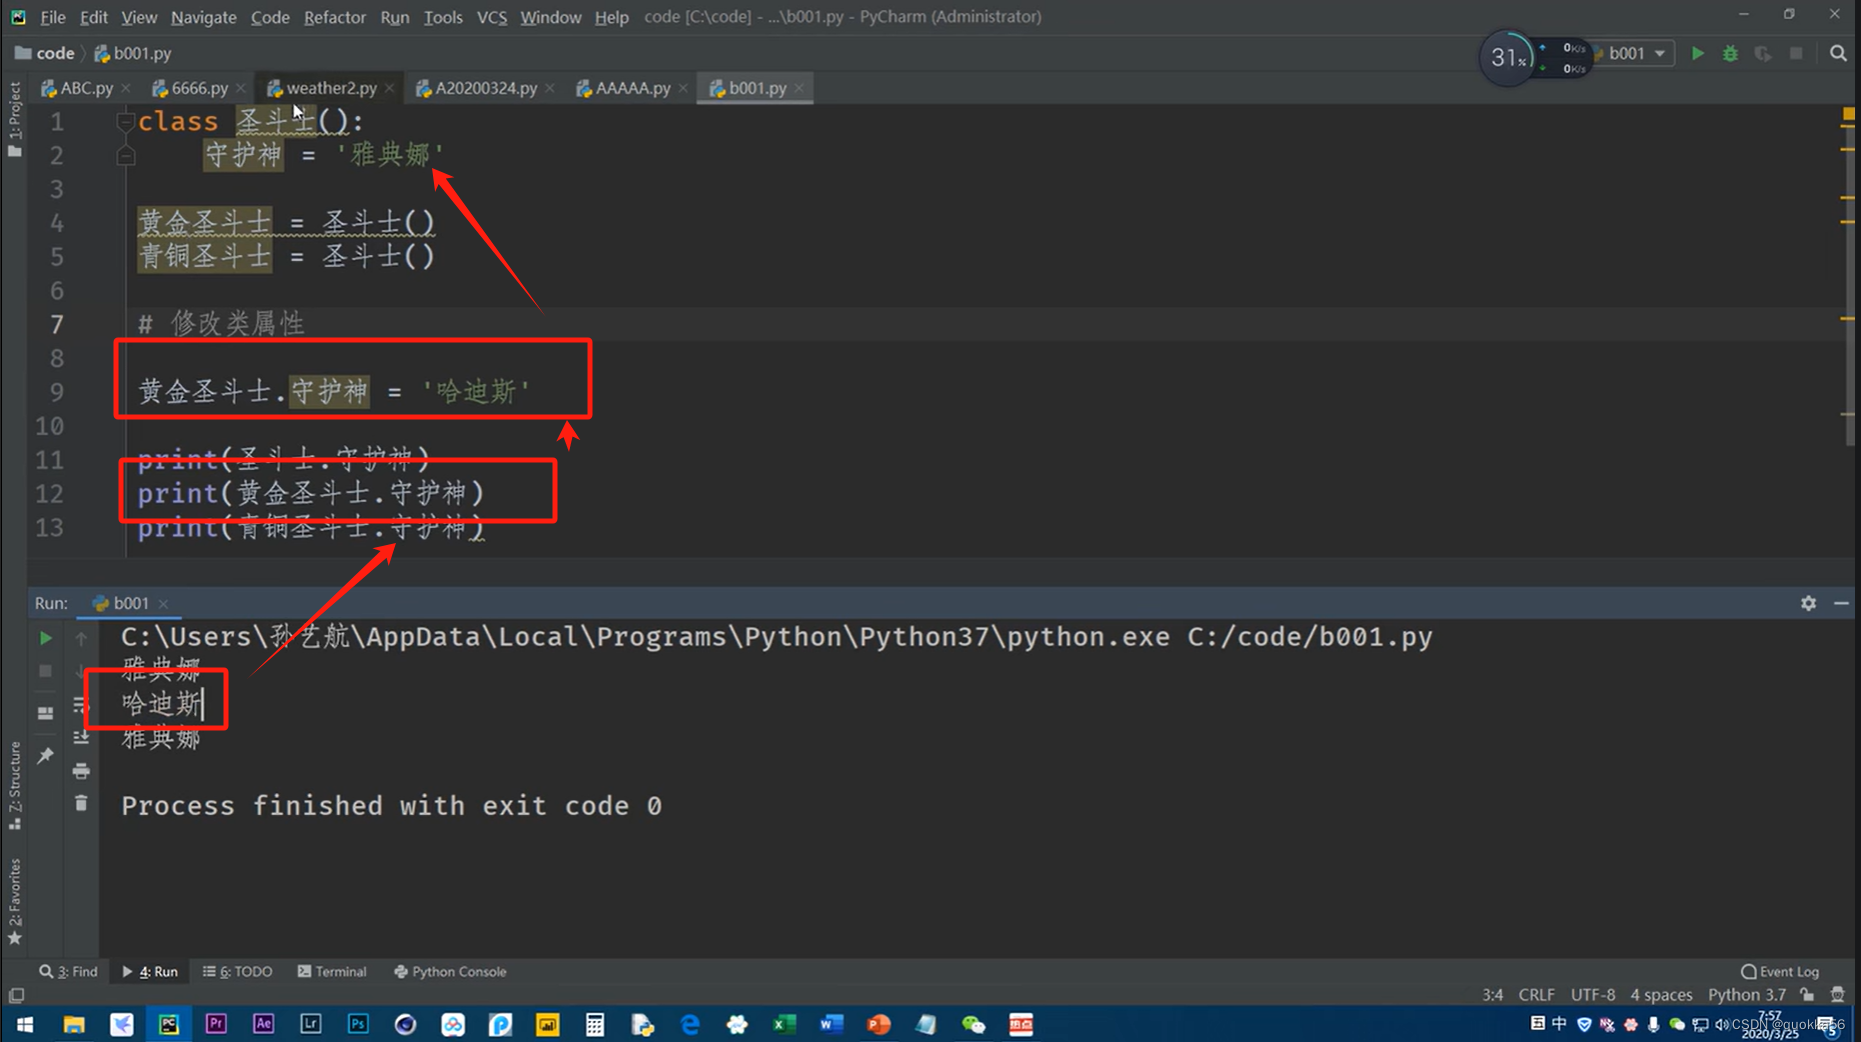Open the Terminal tool window
Screen dimensions: 1861x1042
332,972
